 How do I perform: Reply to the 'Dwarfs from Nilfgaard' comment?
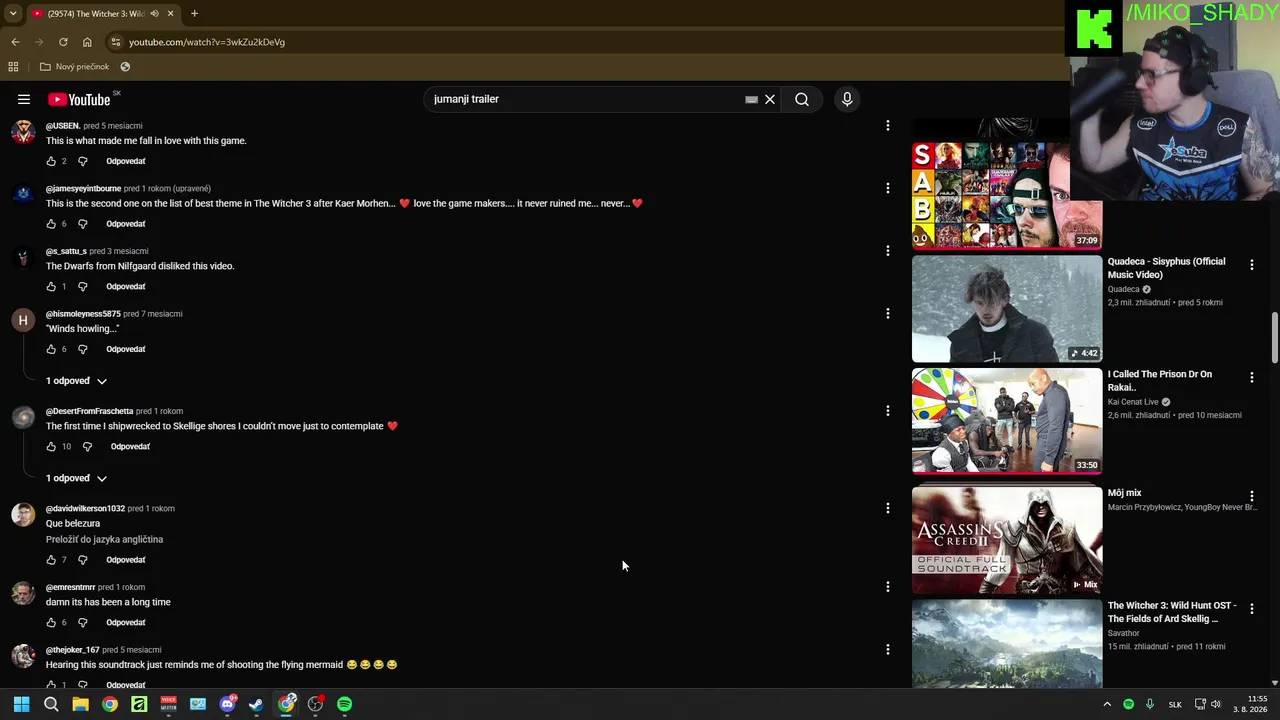[126, 287]
